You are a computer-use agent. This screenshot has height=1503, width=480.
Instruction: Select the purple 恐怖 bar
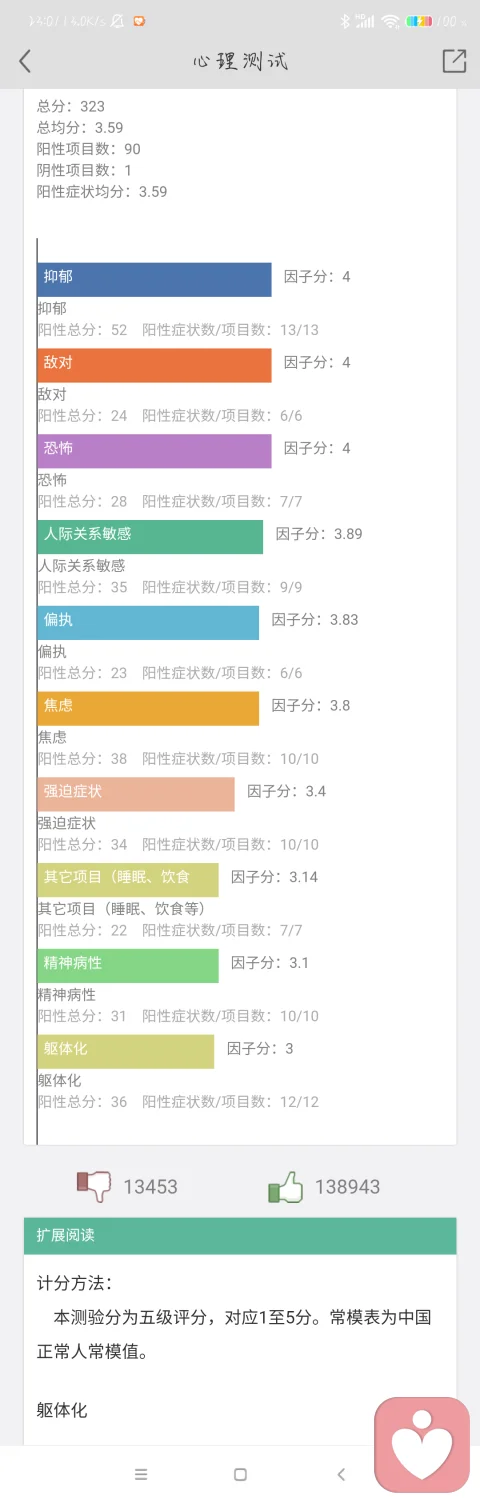pyautogui.click(x=155, y=451)
